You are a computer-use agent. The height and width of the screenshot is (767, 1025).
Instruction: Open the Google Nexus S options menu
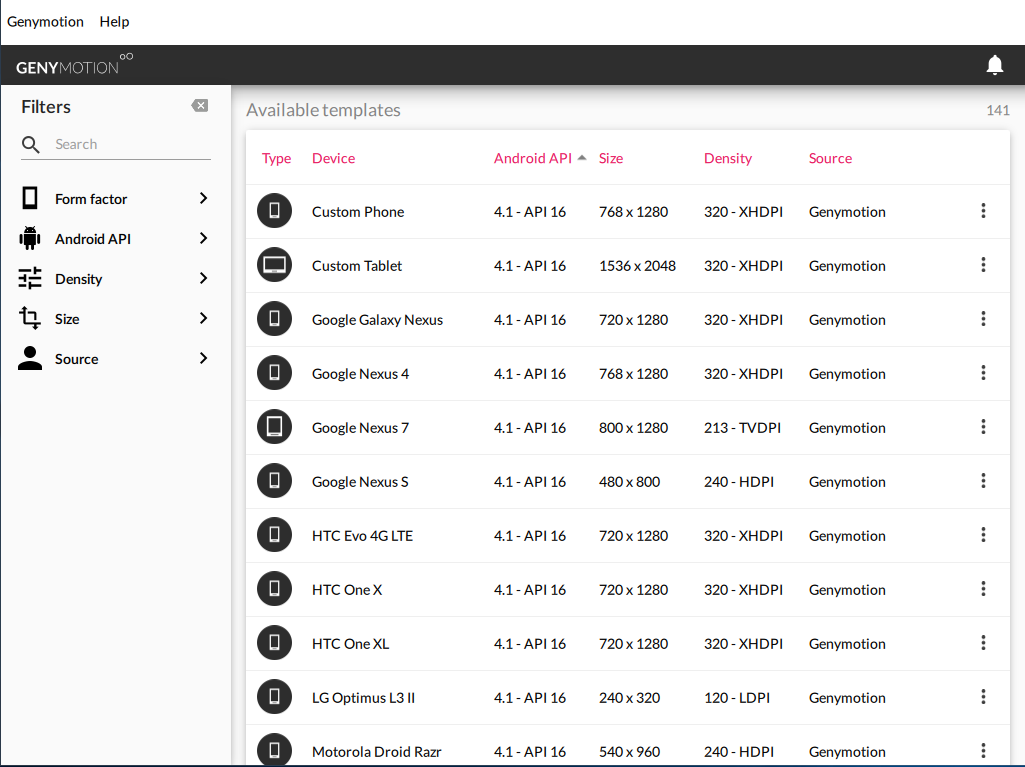tap(983, 481)
